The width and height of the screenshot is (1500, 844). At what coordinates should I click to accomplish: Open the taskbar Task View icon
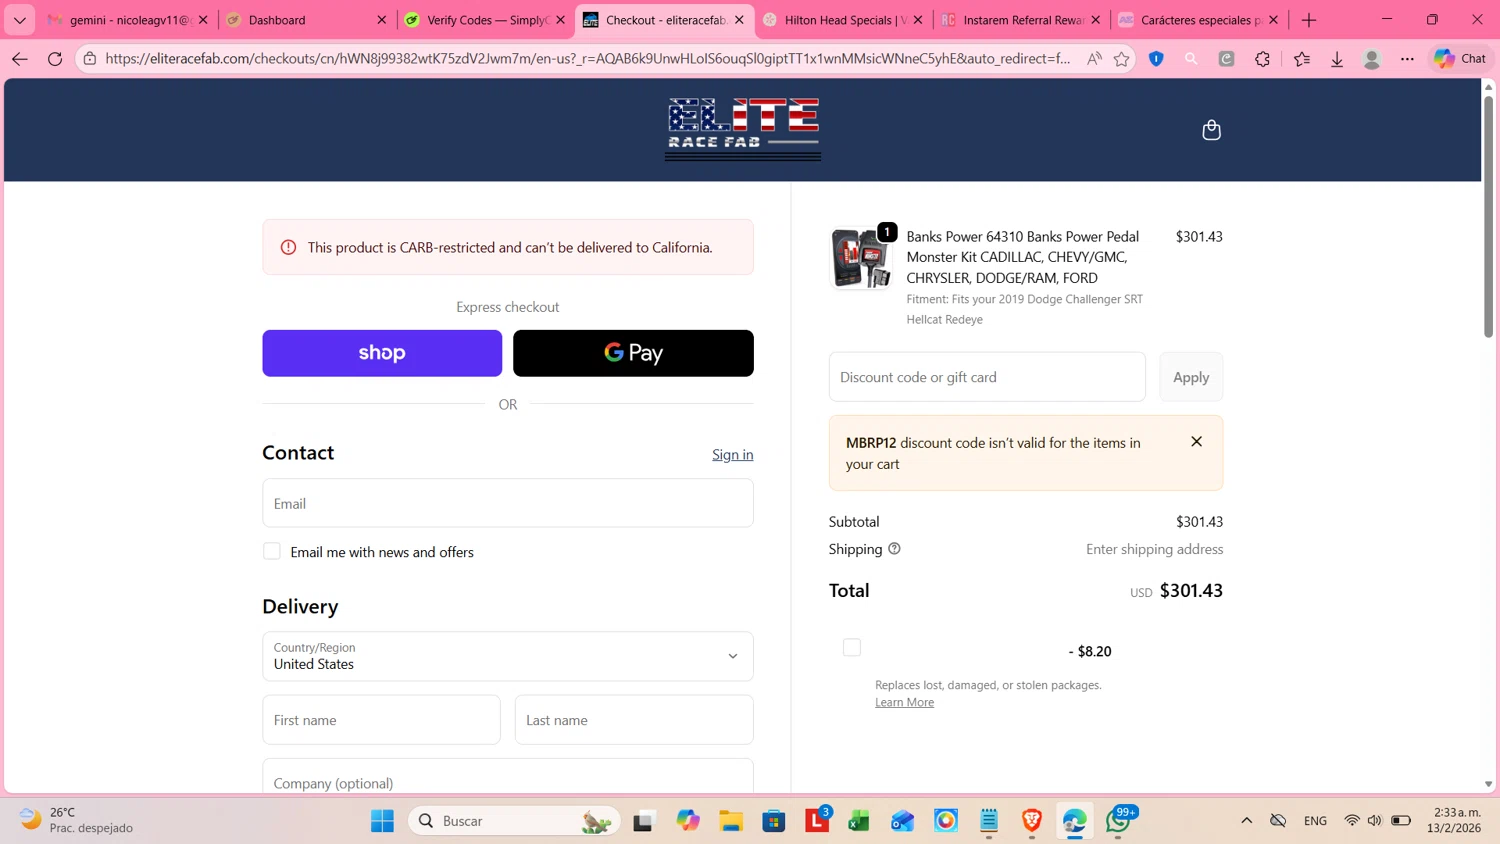click(643, 821)
